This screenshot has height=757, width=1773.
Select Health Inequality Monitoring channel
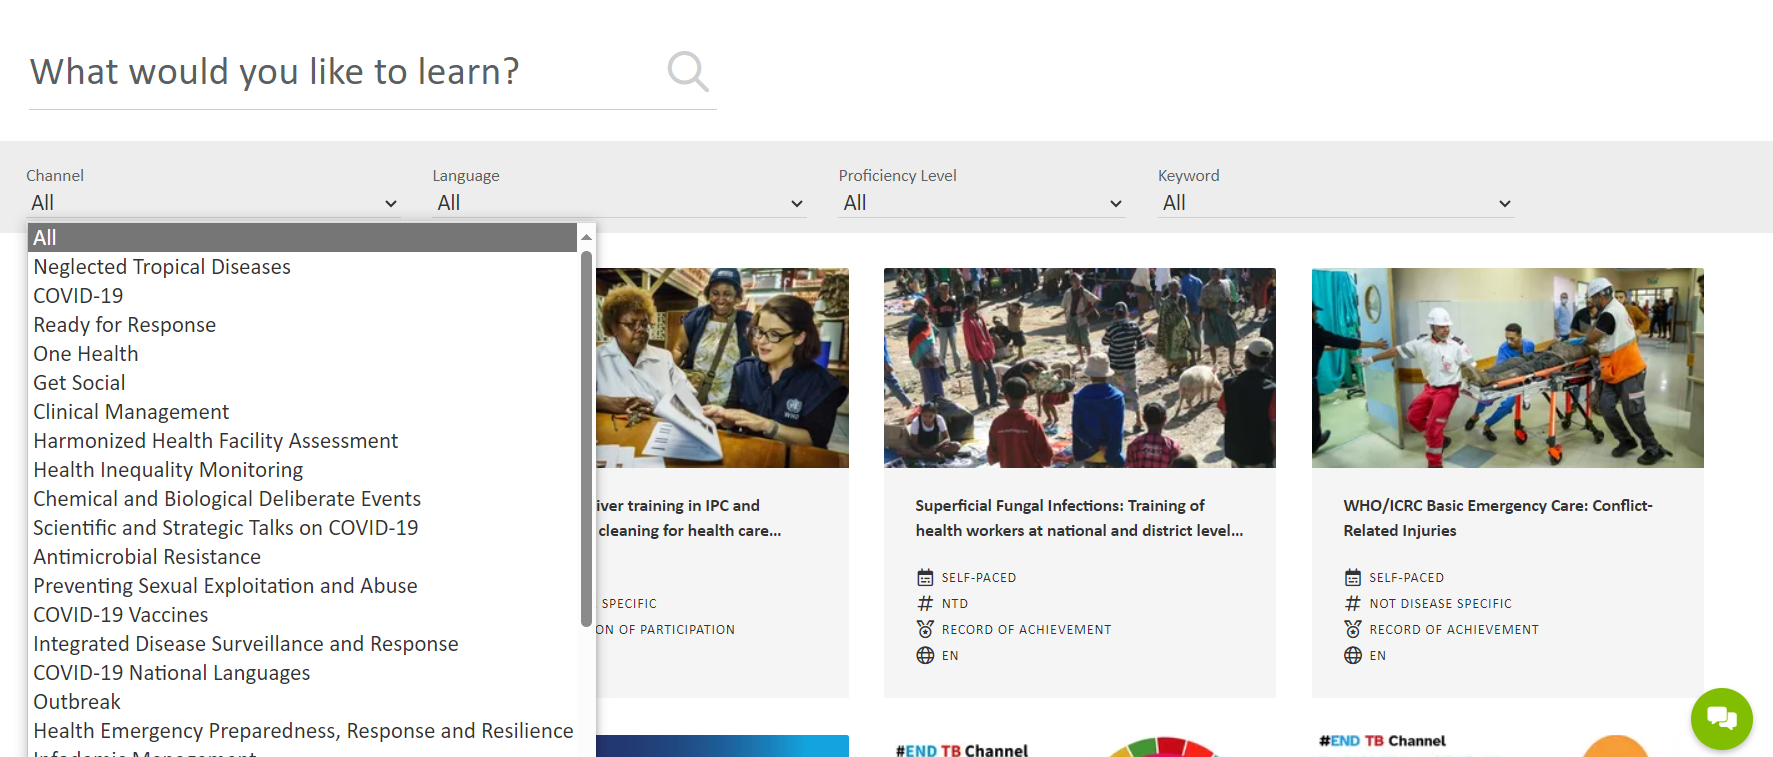pyautogui.click(x=303, y=470)
